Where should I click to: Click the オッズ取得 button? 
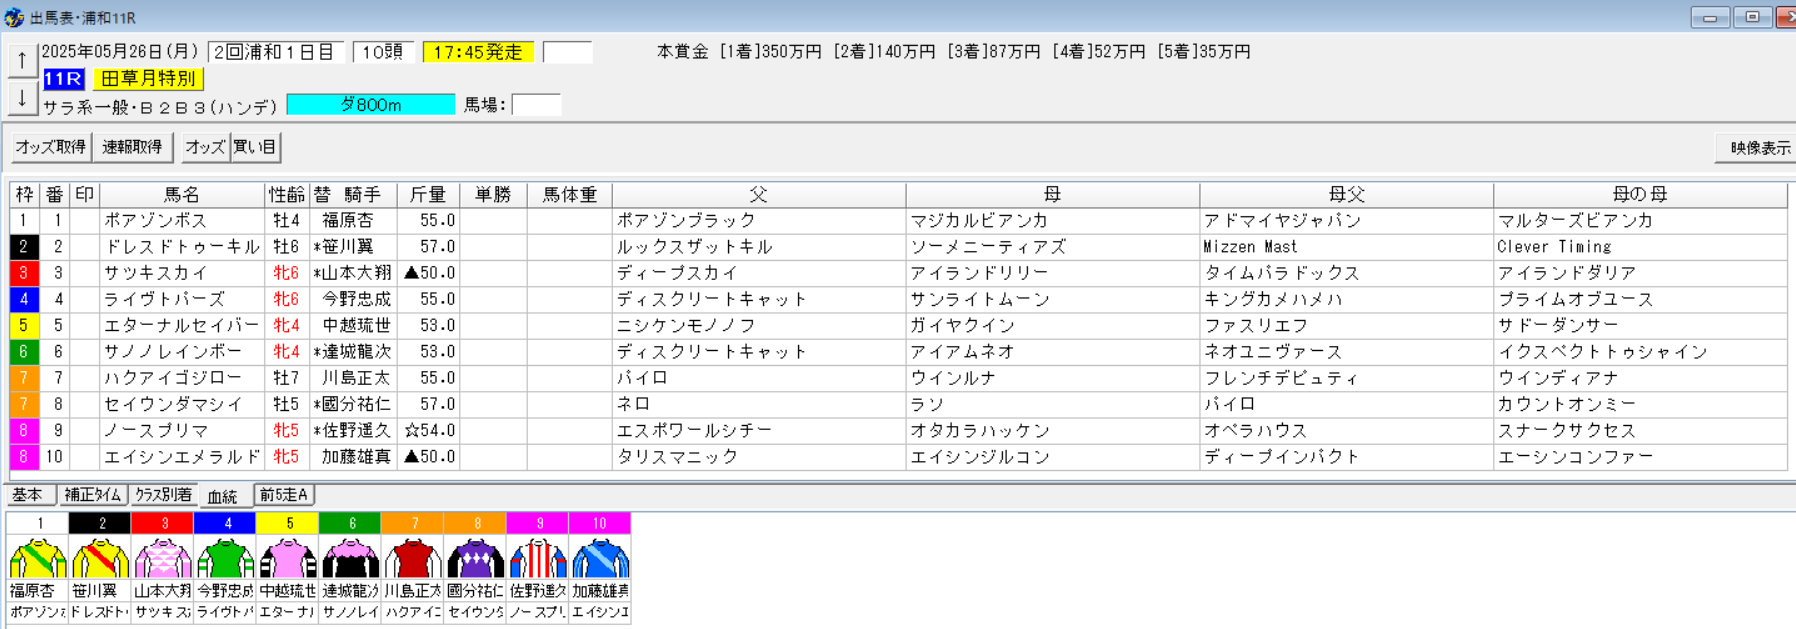50,147
